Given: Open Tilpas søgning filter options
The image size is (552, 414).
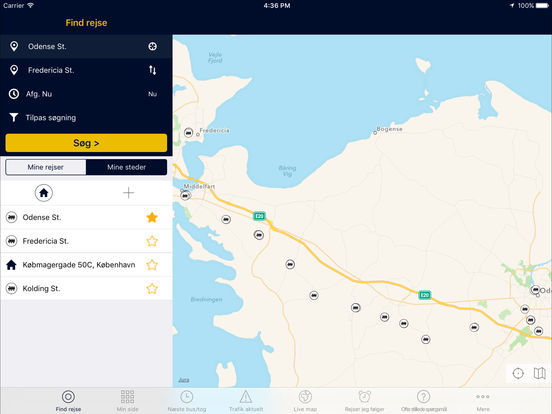Looking at the screenshot, I should tap(86, 118).
